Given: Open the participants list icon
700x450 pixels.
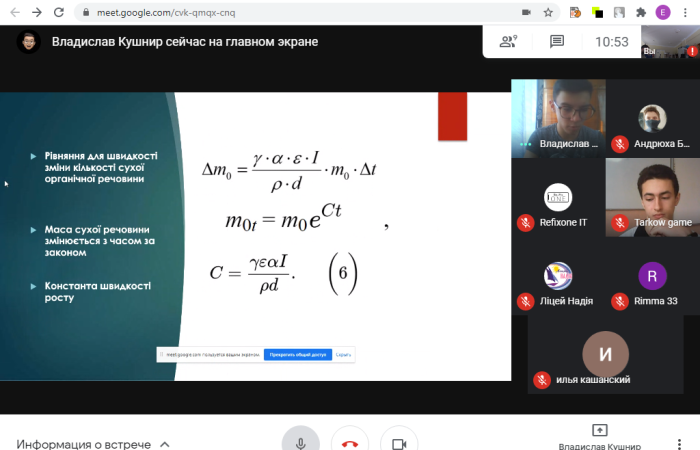Looking at the screenshot, I should pos(509,42).
